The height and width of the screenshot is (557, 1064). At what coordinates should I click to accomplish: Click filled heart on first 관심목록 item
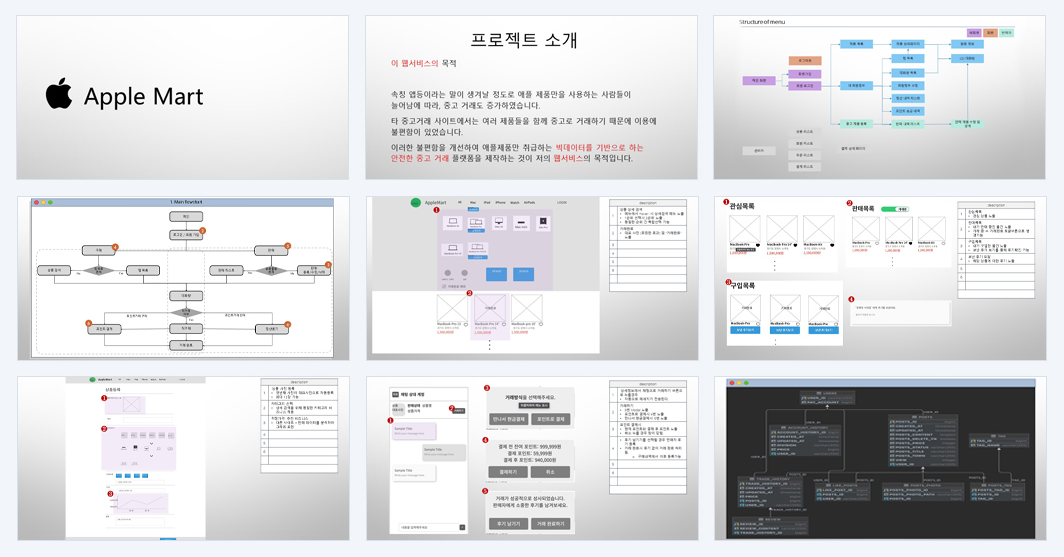[758, 245]
